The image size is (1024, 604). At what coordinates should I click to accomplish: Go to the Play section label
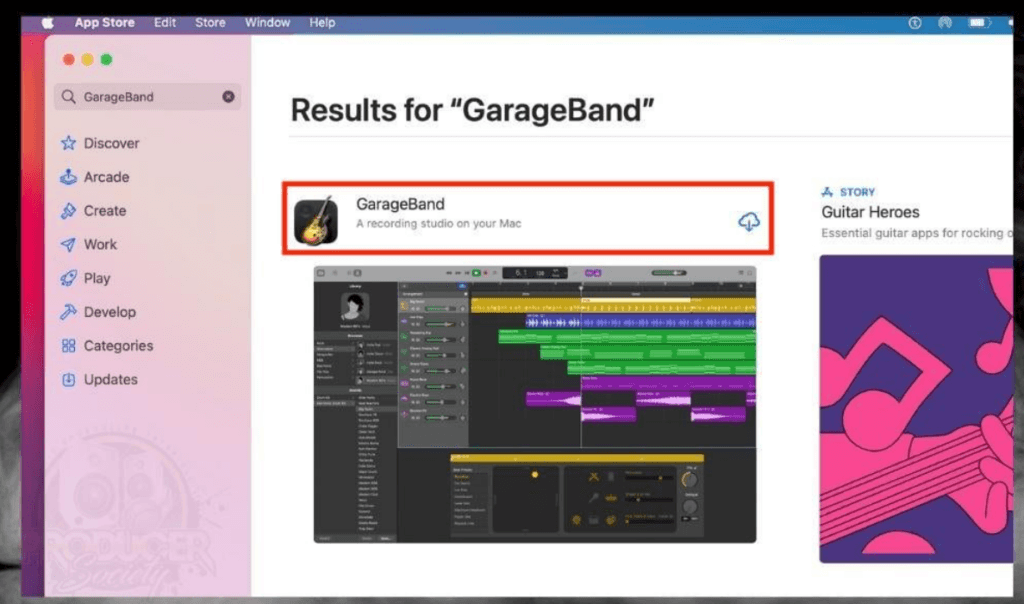[x=97, y=278]
